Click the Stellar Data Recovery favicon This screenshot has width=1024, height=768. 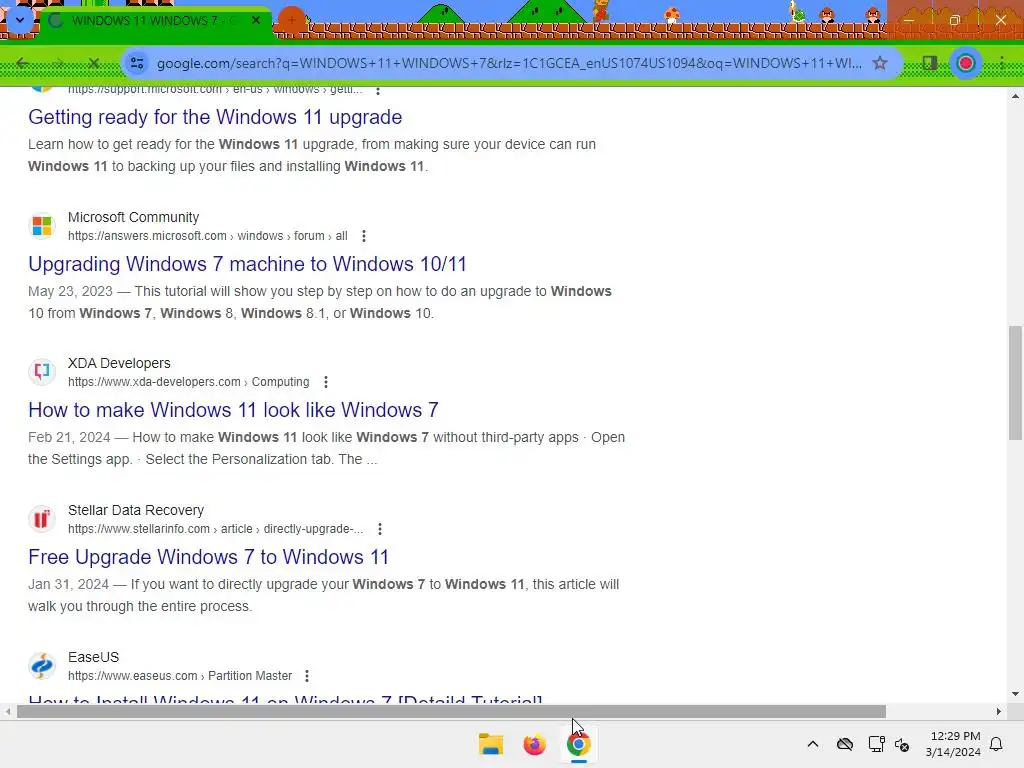pos(42,519)
